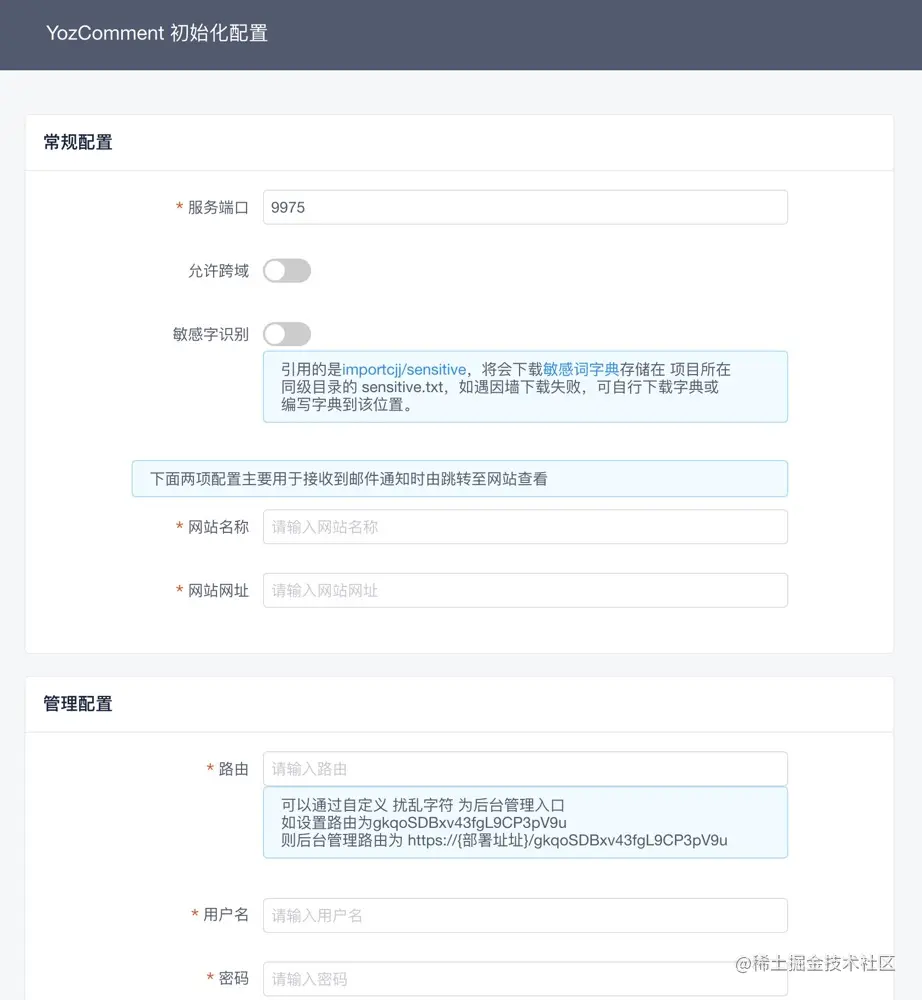Image resolution: width=922 pixels, height=1000 pixels.
Task: Click the 网站网址 label
Action: pos(218,591)
